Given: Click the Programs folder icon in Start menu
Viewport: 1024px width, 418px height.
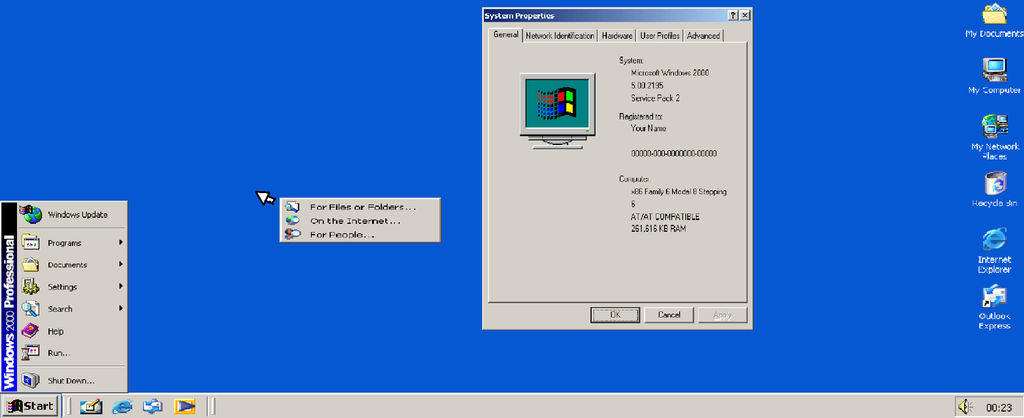Looking at the screenshot, I should click(31, 242).
